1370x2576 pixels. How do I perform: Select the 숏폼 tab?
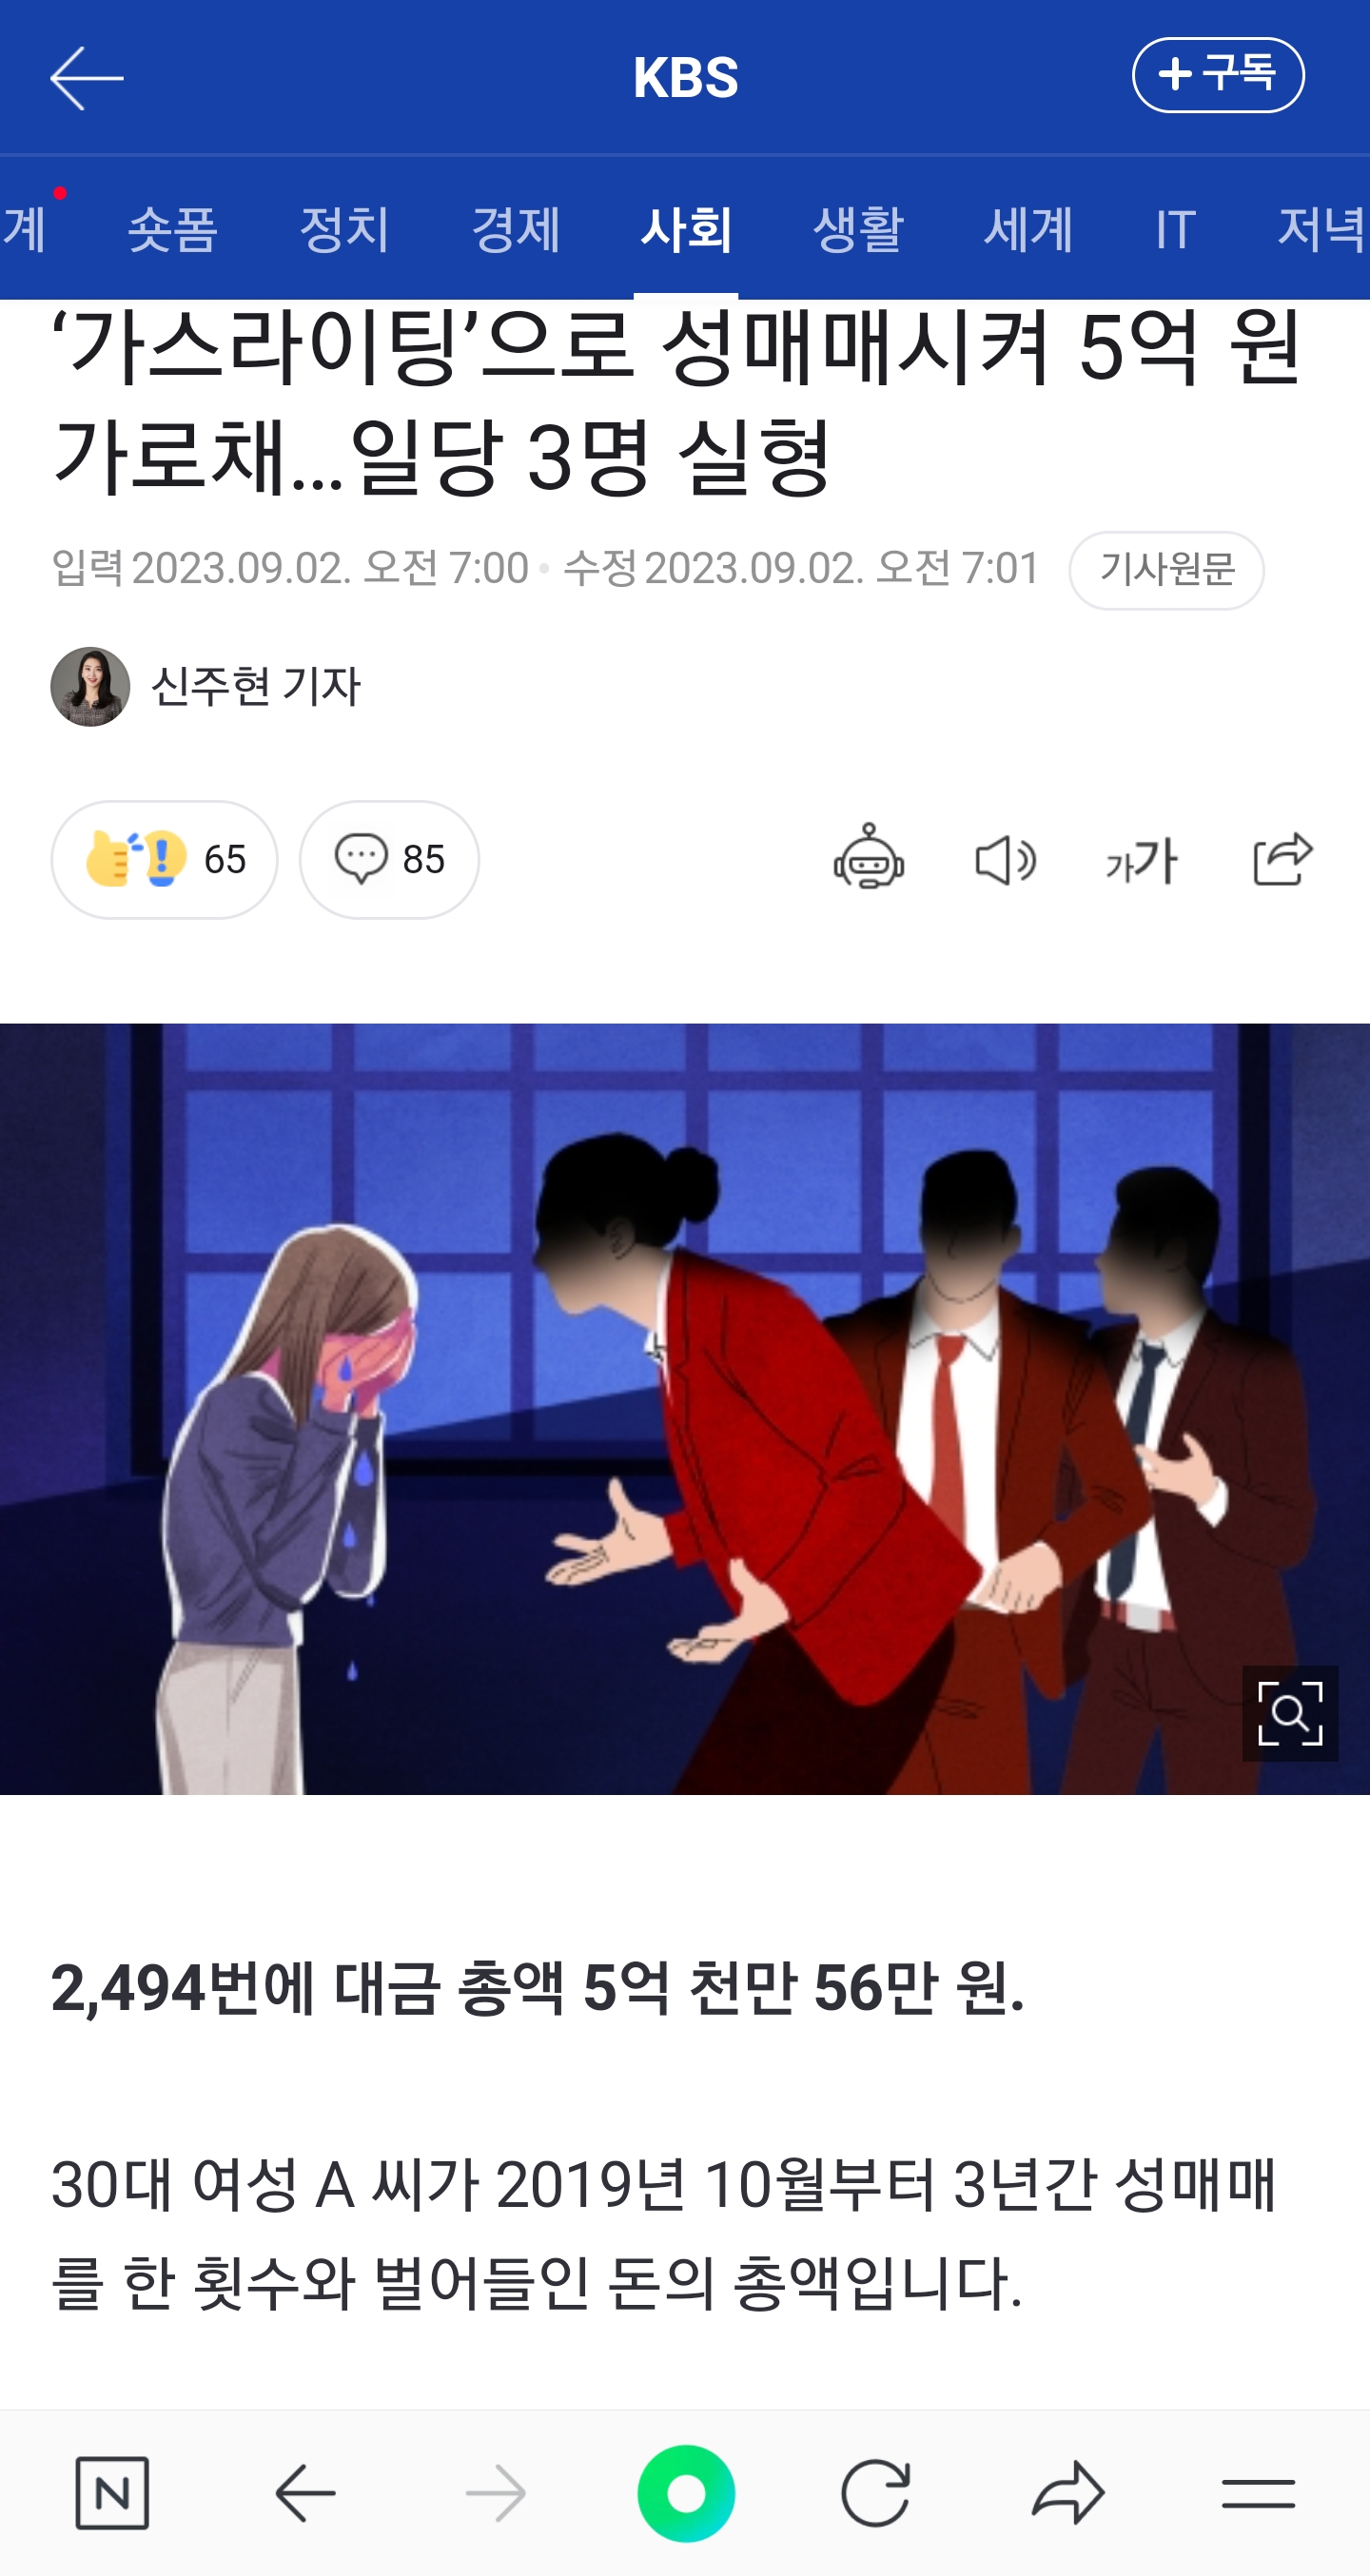coord(172,229)
